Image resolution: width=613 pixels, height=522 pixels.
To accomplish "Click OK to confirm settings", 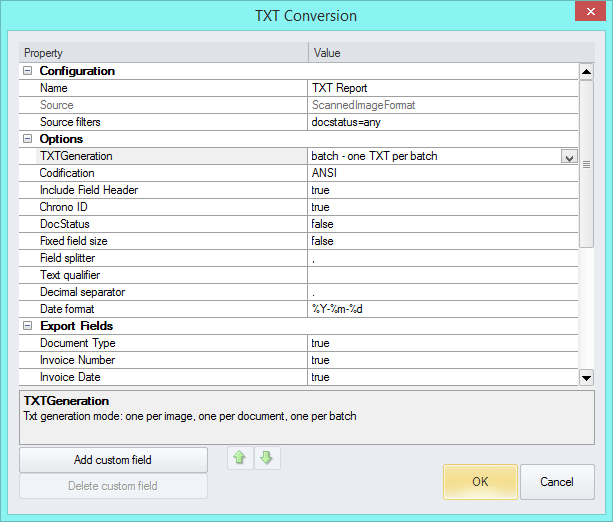I will (480, 481).
